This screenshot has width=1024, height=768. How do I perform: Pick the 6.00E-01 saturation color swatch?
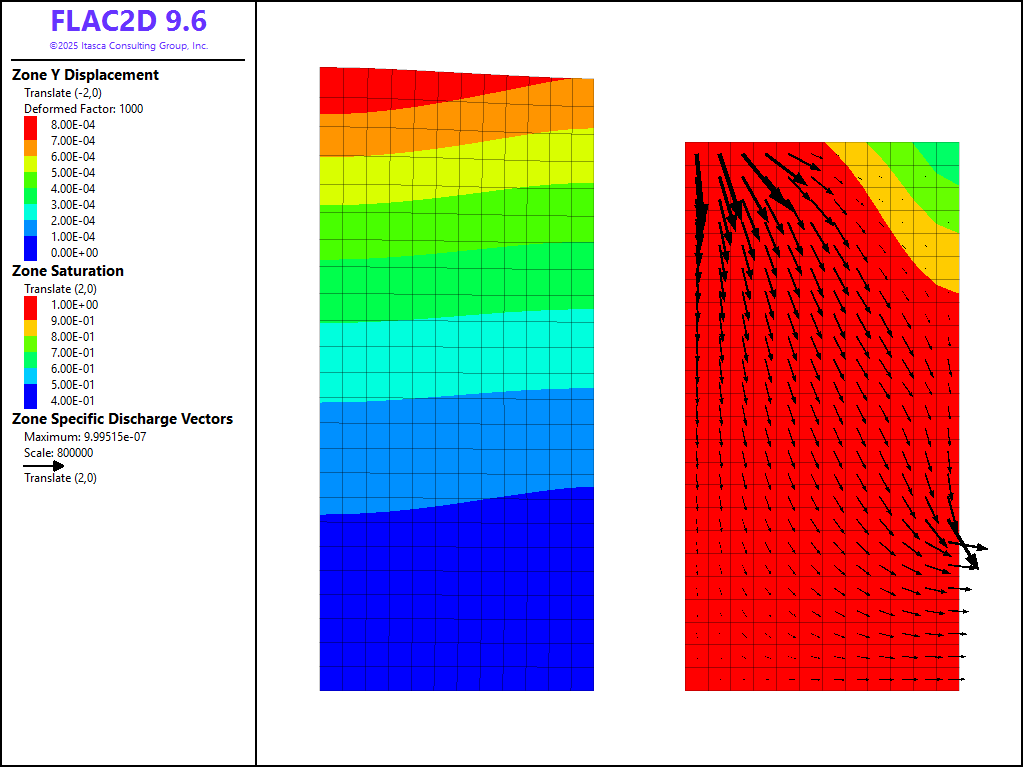tap(30, 369)
